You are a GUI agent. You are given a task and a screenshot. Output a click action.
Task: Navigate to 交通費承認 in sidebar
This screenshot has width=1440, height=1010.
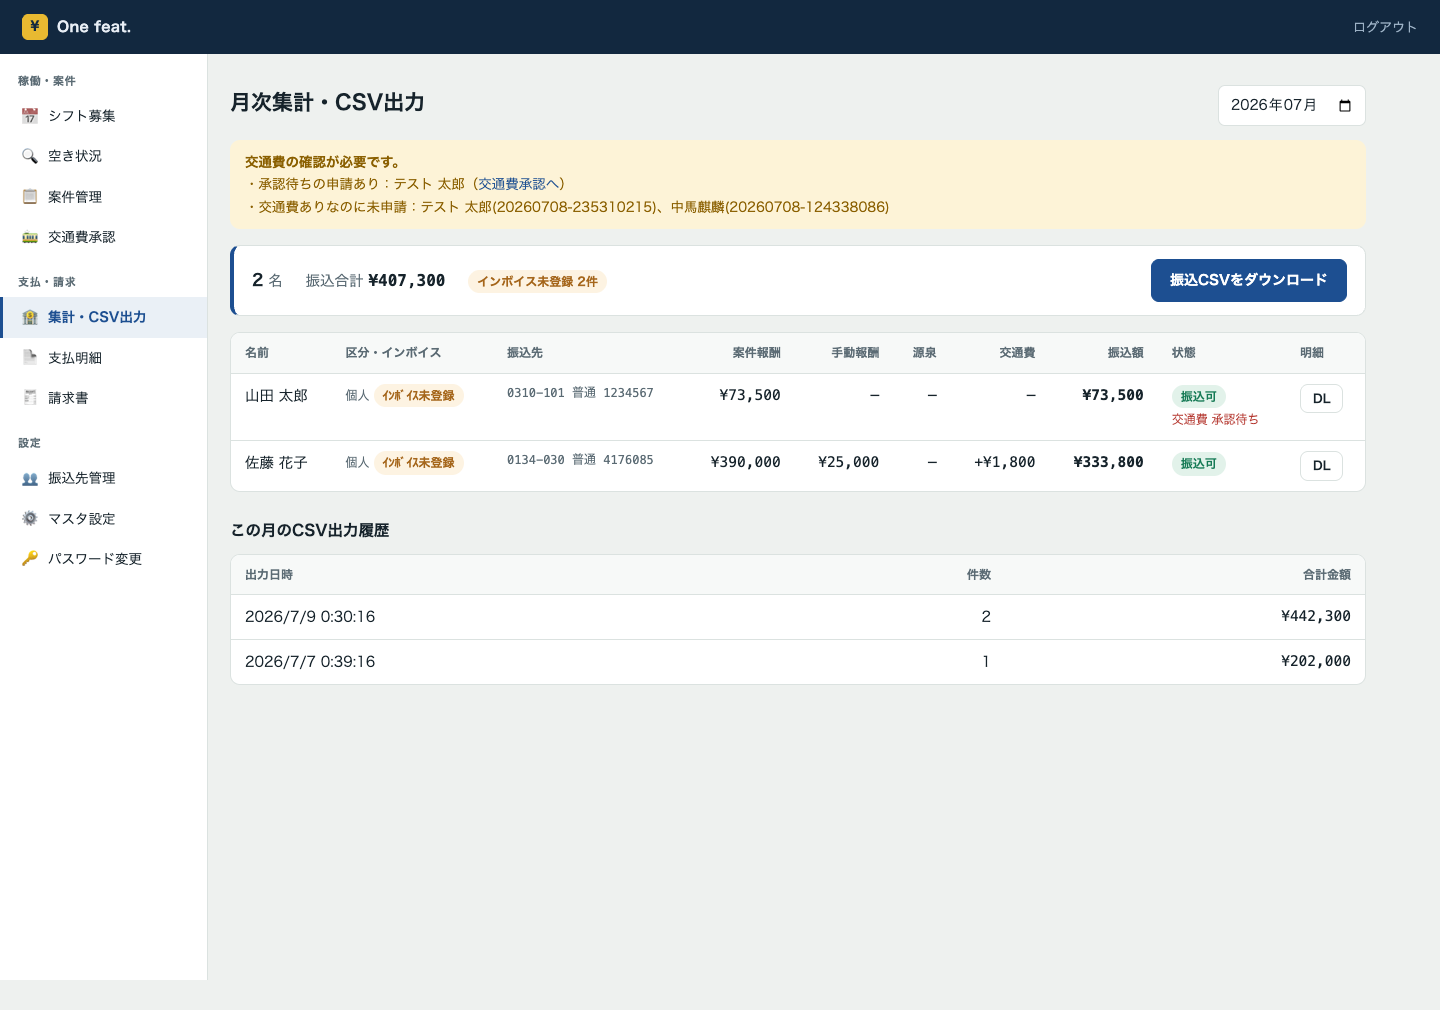tap(104, 237)
